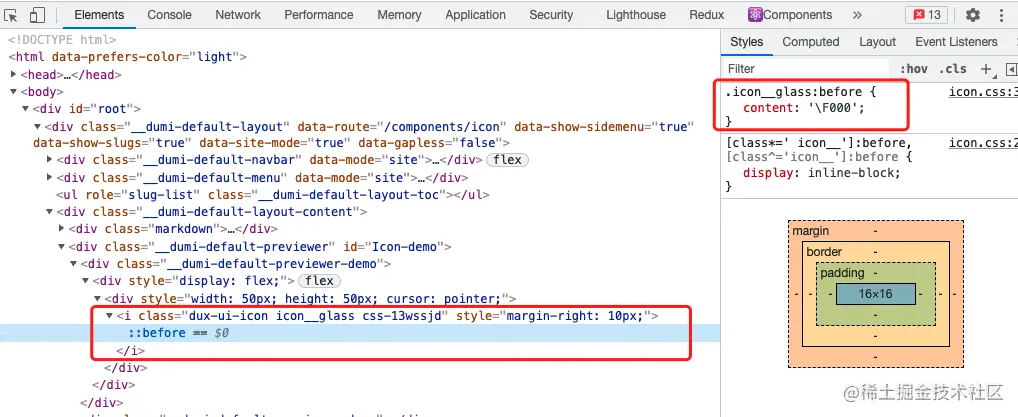
Task: Open DevTools settings gear
Action: point(972,15)
